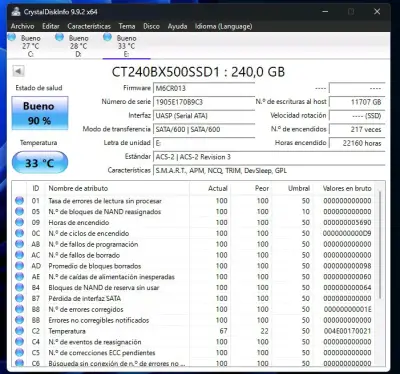
Task: Click the status orb for drive D:
Action: (60, 37)
